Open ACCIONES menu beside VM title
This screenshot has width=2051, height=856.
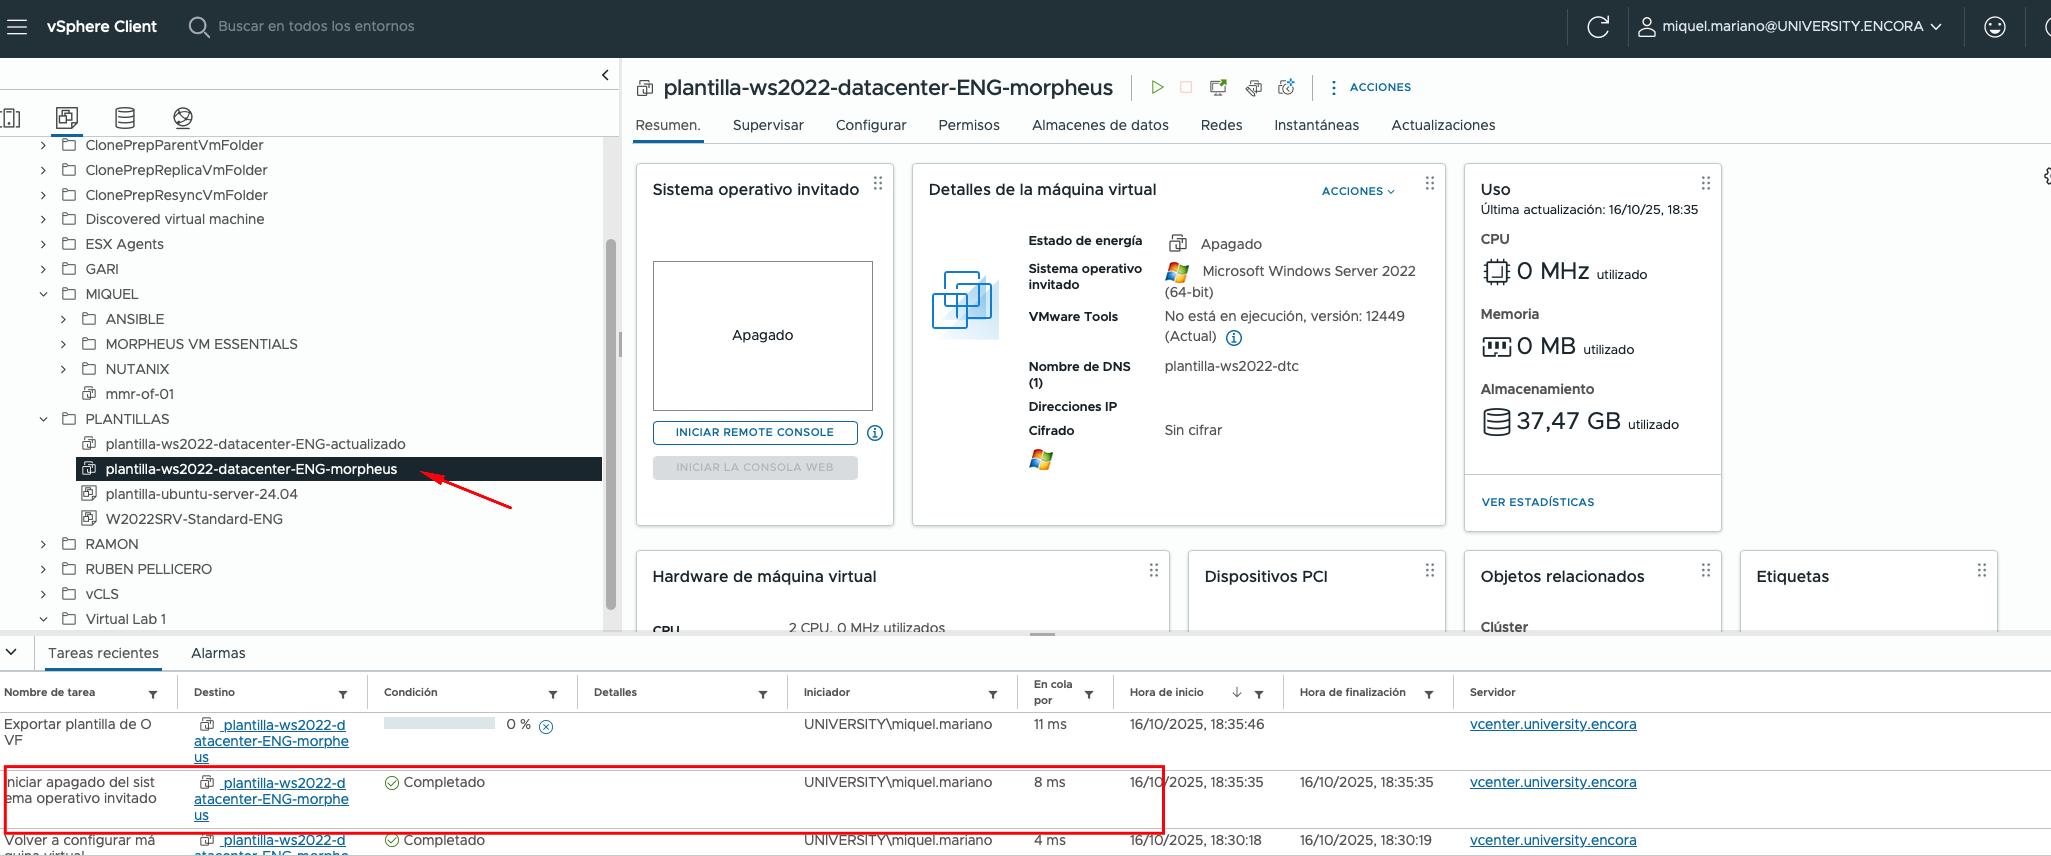coord(1371,88)
